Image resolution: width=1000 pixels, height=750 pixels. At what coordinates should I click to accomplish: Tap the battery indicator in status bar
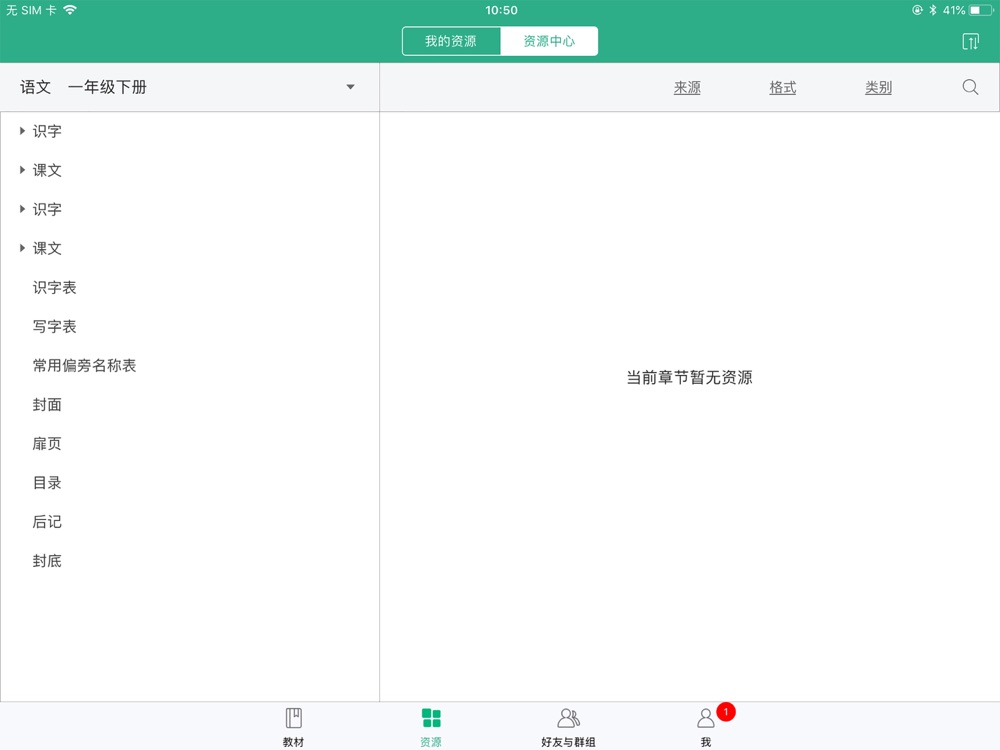tap(981, 10)
